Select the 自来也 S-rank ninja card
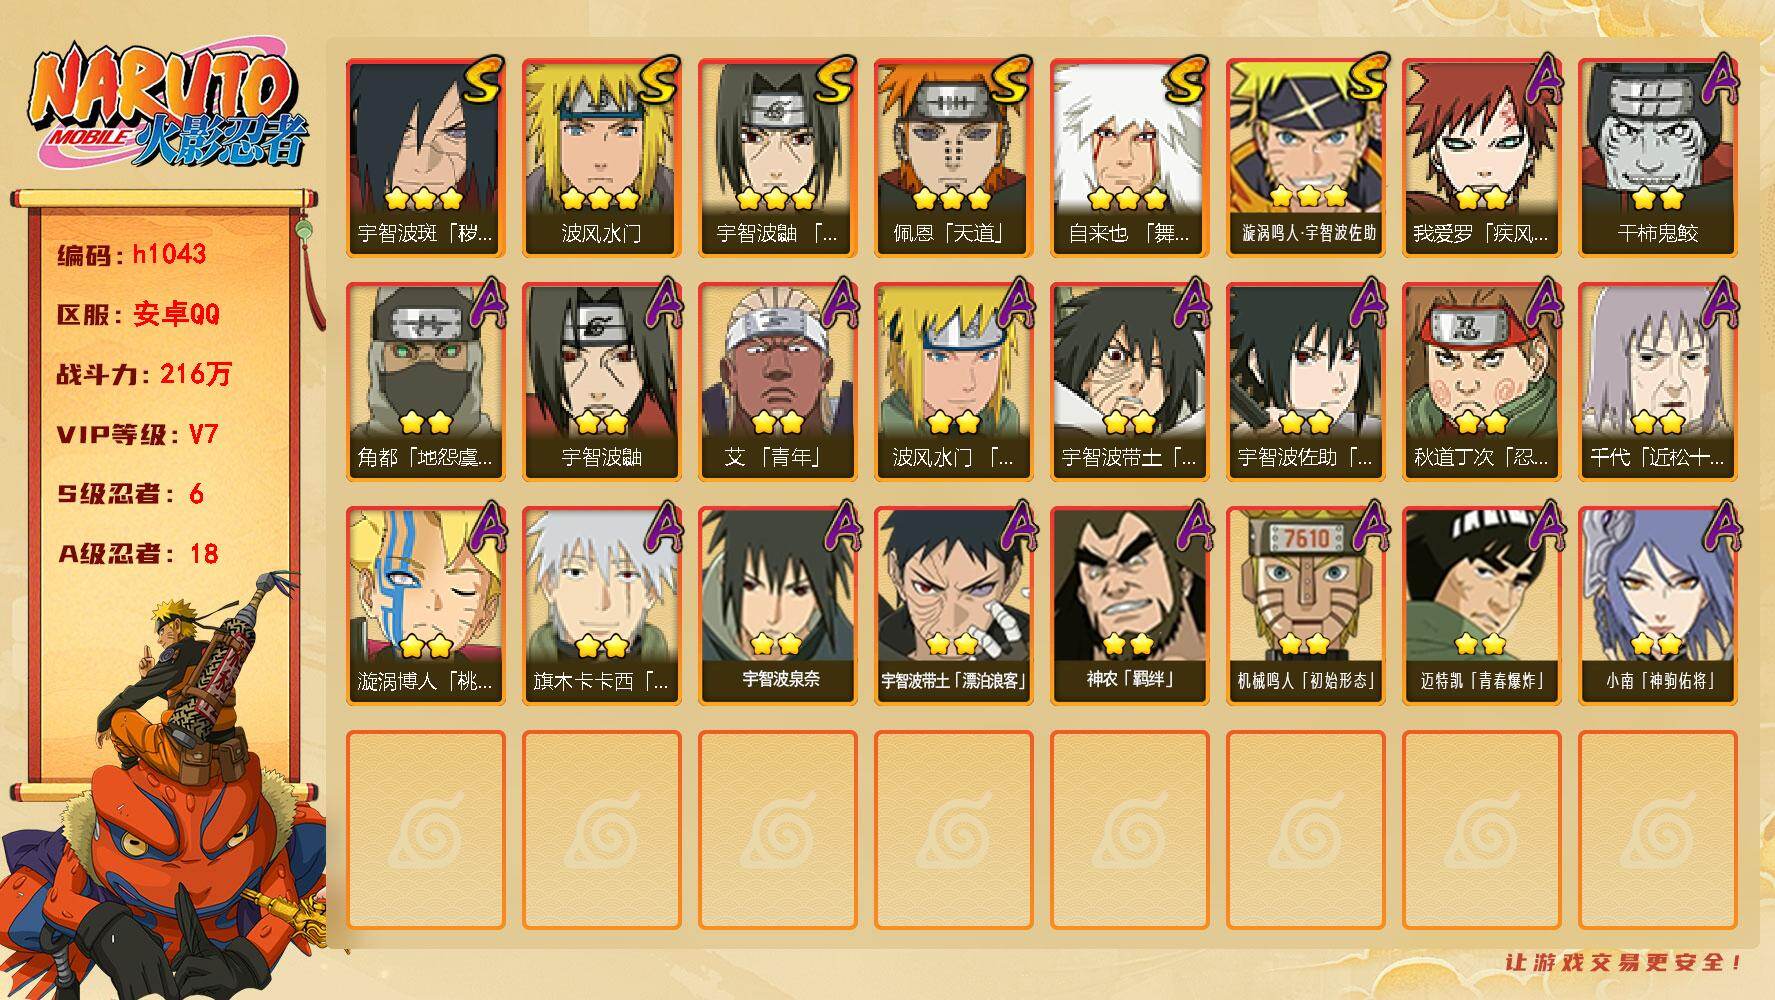 [x=1129, y=158]
